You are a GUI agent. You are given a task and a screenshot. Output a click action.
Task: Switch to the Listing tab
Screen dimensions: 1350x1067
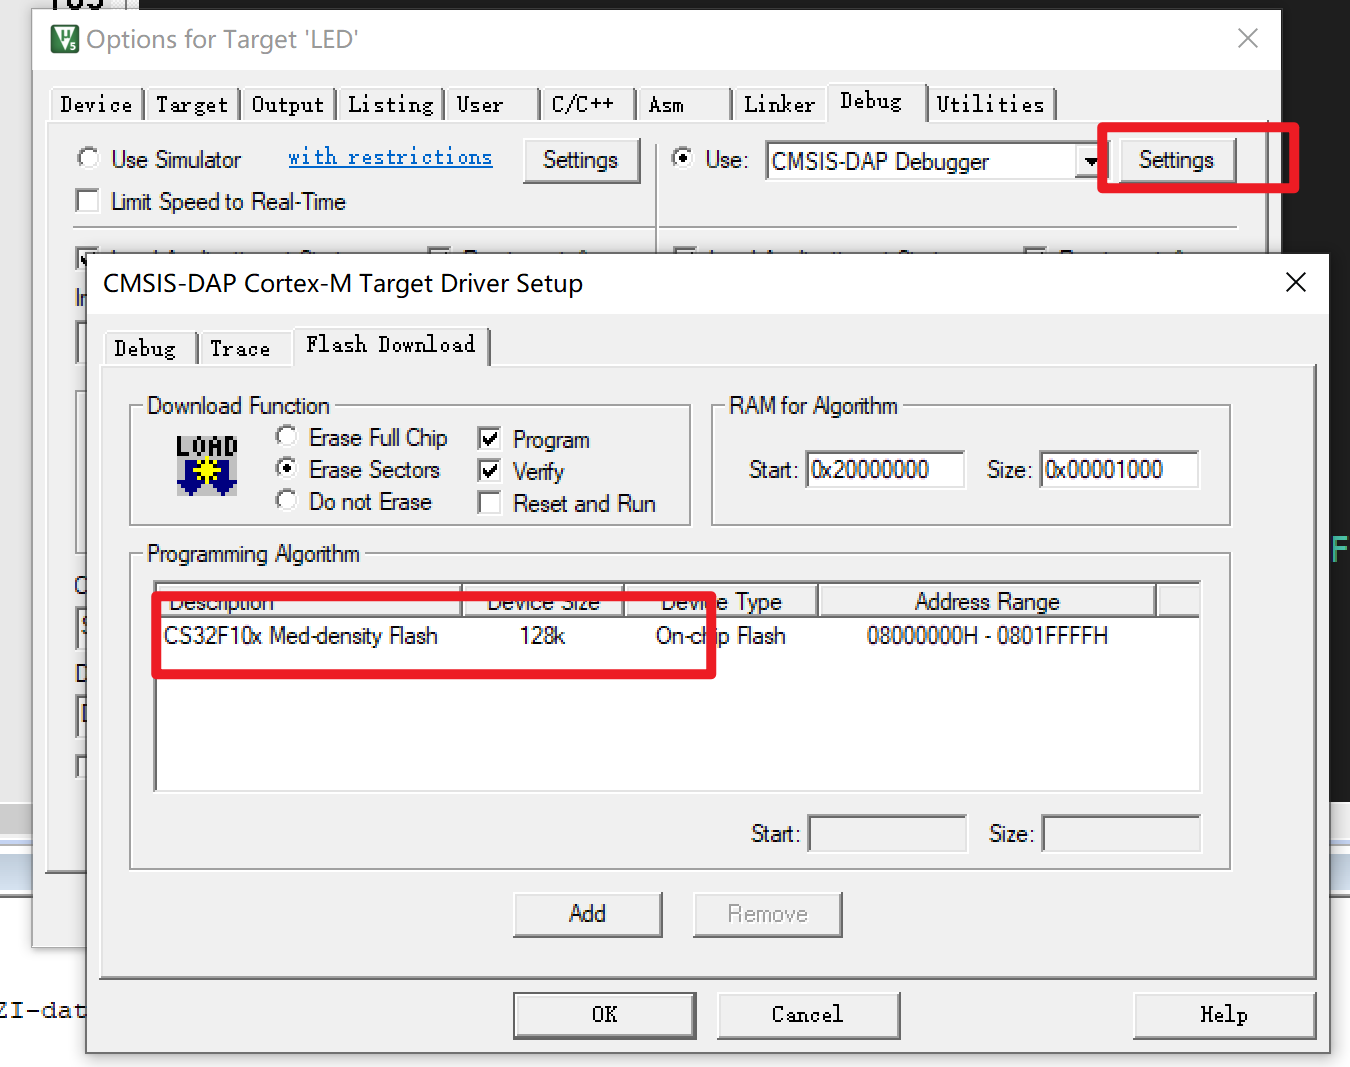click(390, 105)
